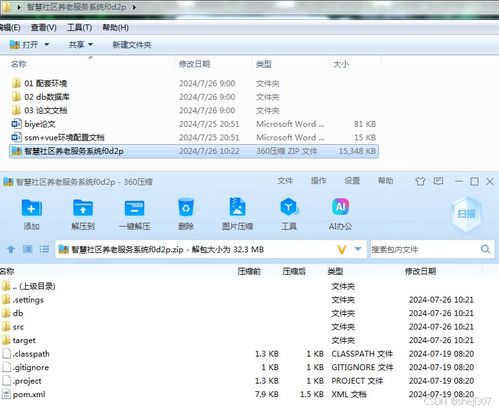Click the 打开 button in Explorer toolbar
The image size is (499, 410).
(24, 45)
